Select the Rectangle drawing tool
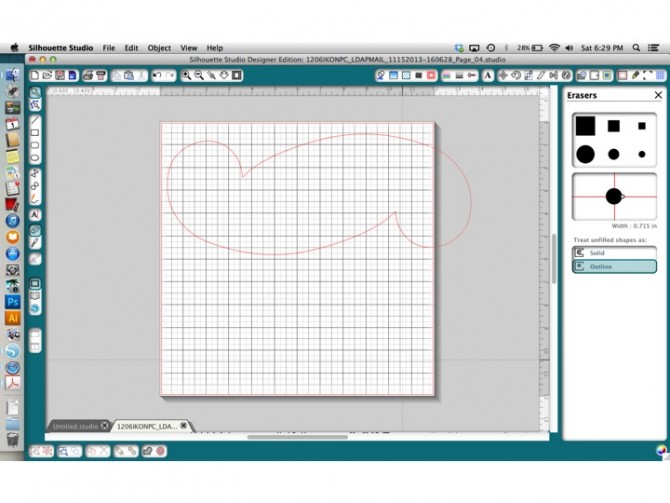 pyautogui.click(x=35, y=133)
